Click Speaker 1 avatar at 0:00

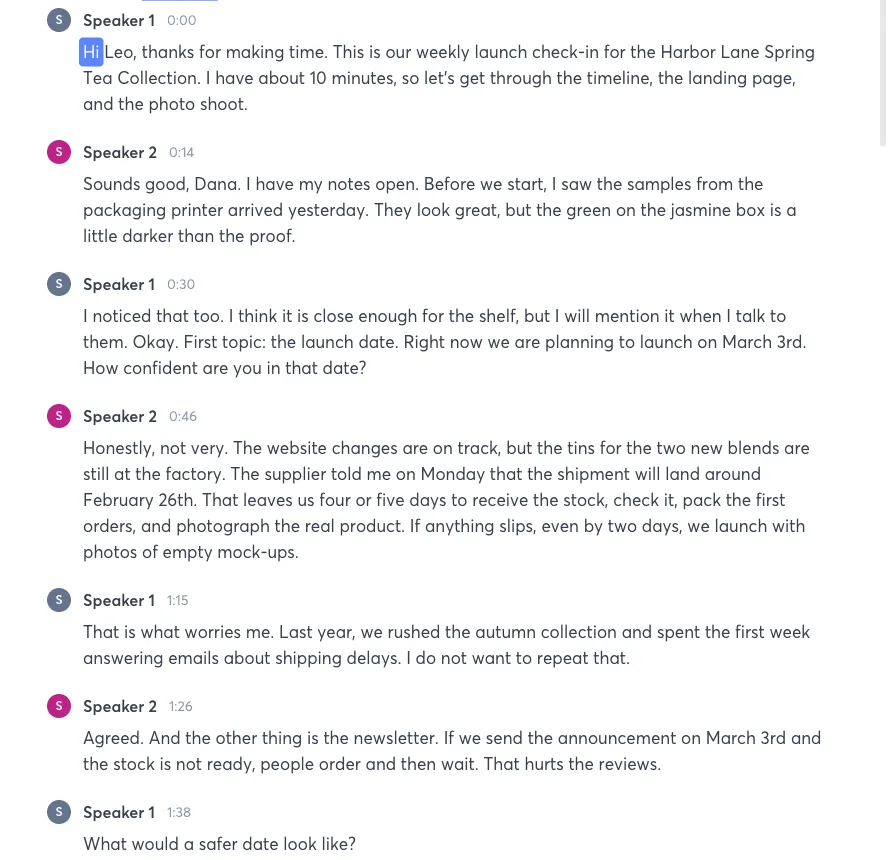click(59, 20)
